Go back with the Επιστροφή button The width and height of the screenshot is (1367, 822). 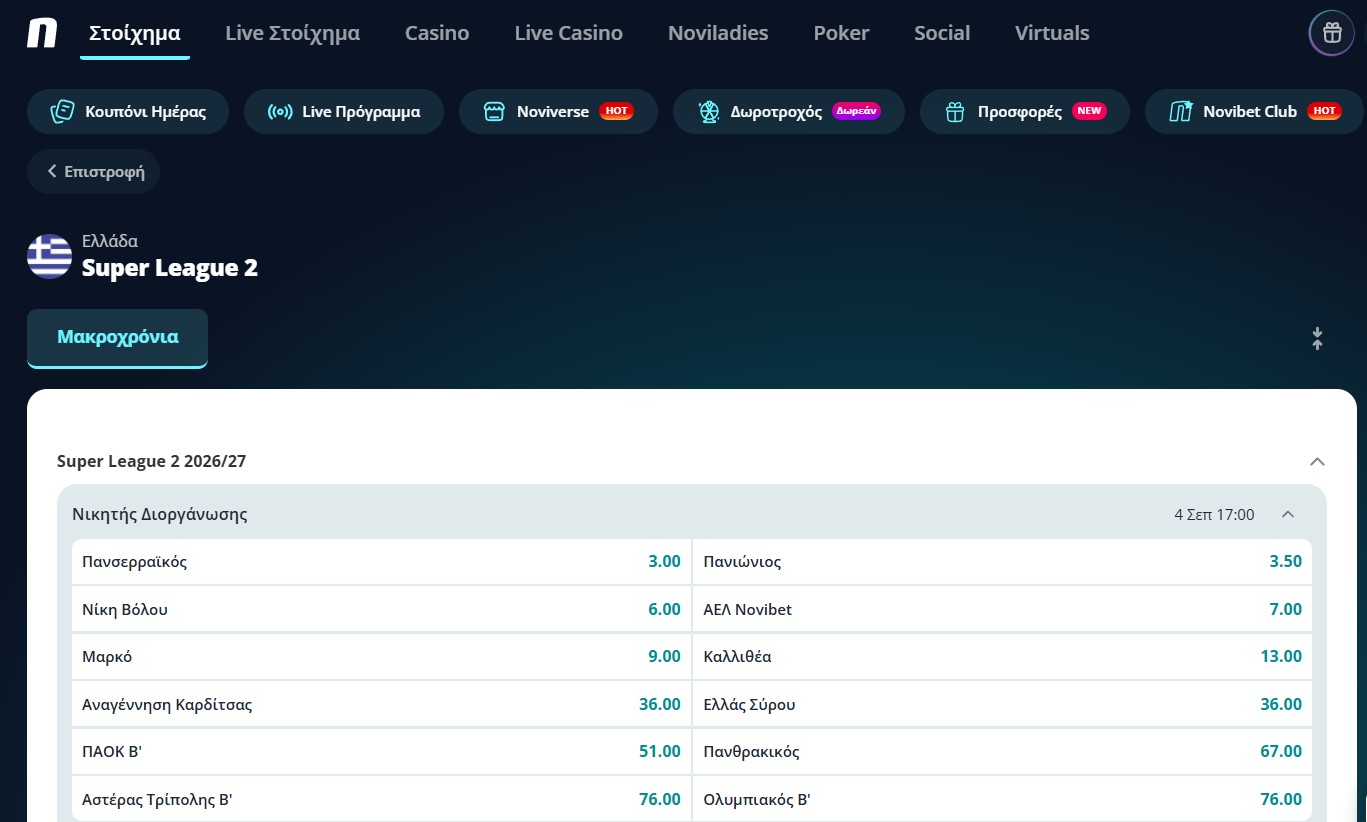click(93, 172)
